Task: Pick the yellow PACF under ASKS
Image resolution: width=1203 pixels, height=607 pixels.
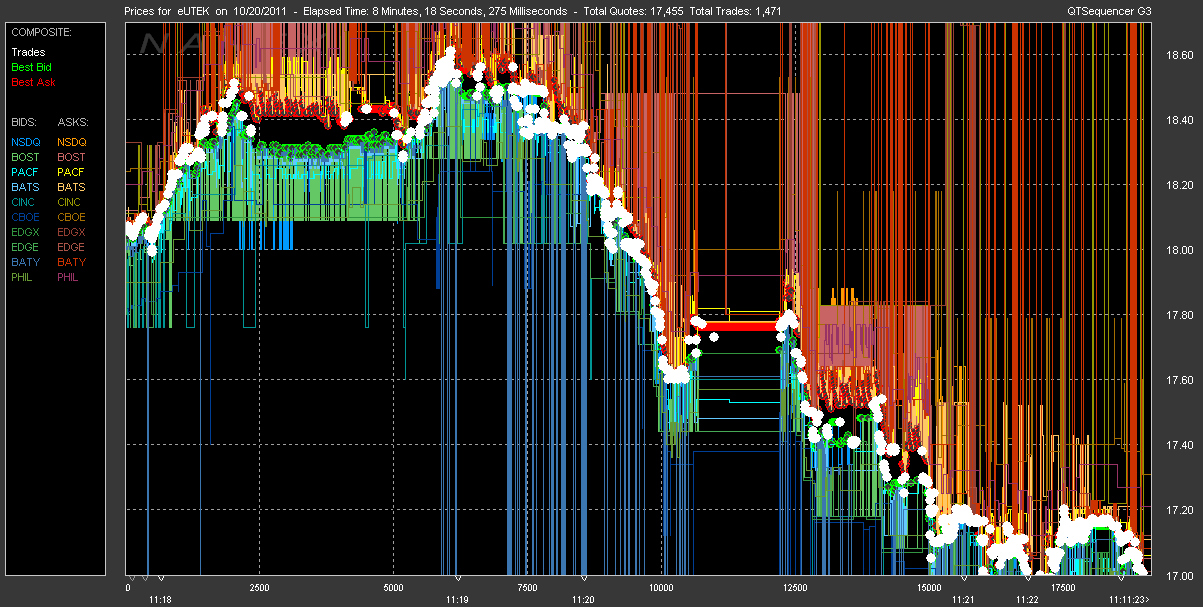Action: [x=72, y=172]
